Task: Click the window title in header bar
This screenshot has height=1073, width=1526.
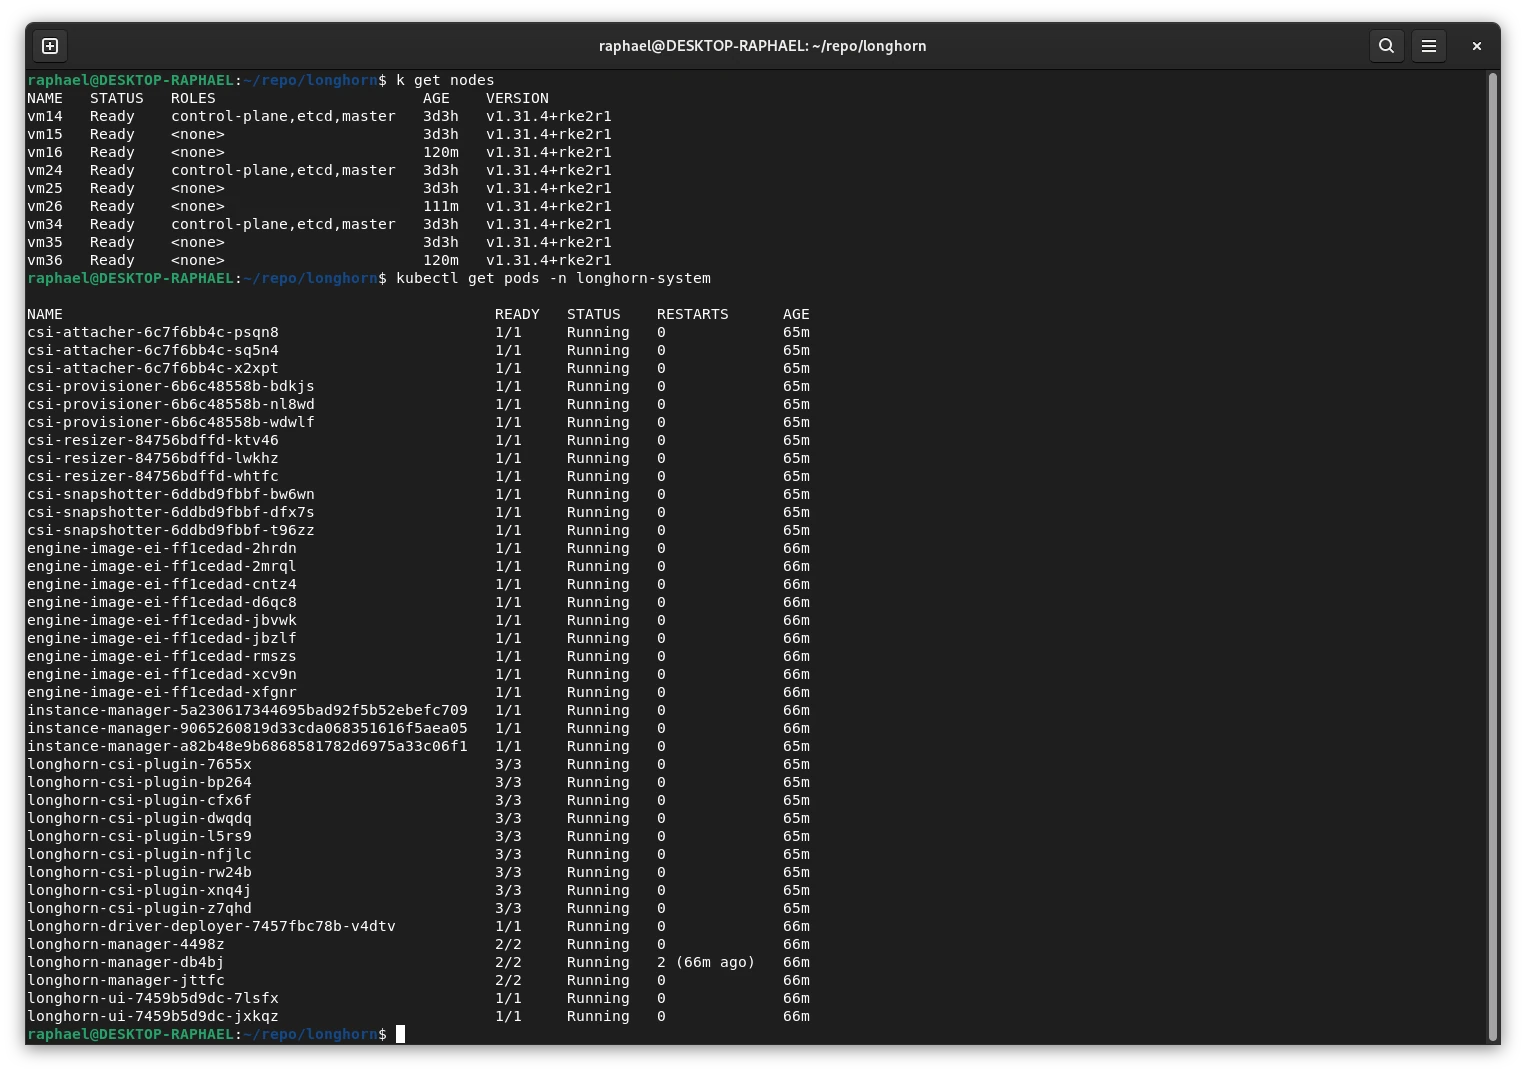Action: click(762, 46)
